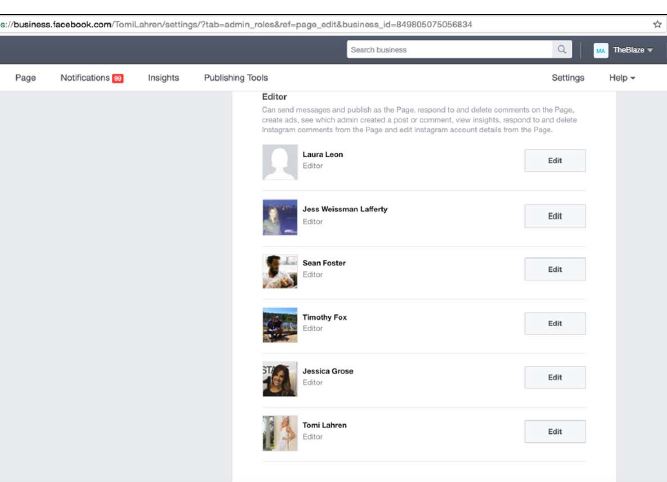Viewport: 667px width, 482px height.
Task: Expand the Help menu
Action: (622, 78)
